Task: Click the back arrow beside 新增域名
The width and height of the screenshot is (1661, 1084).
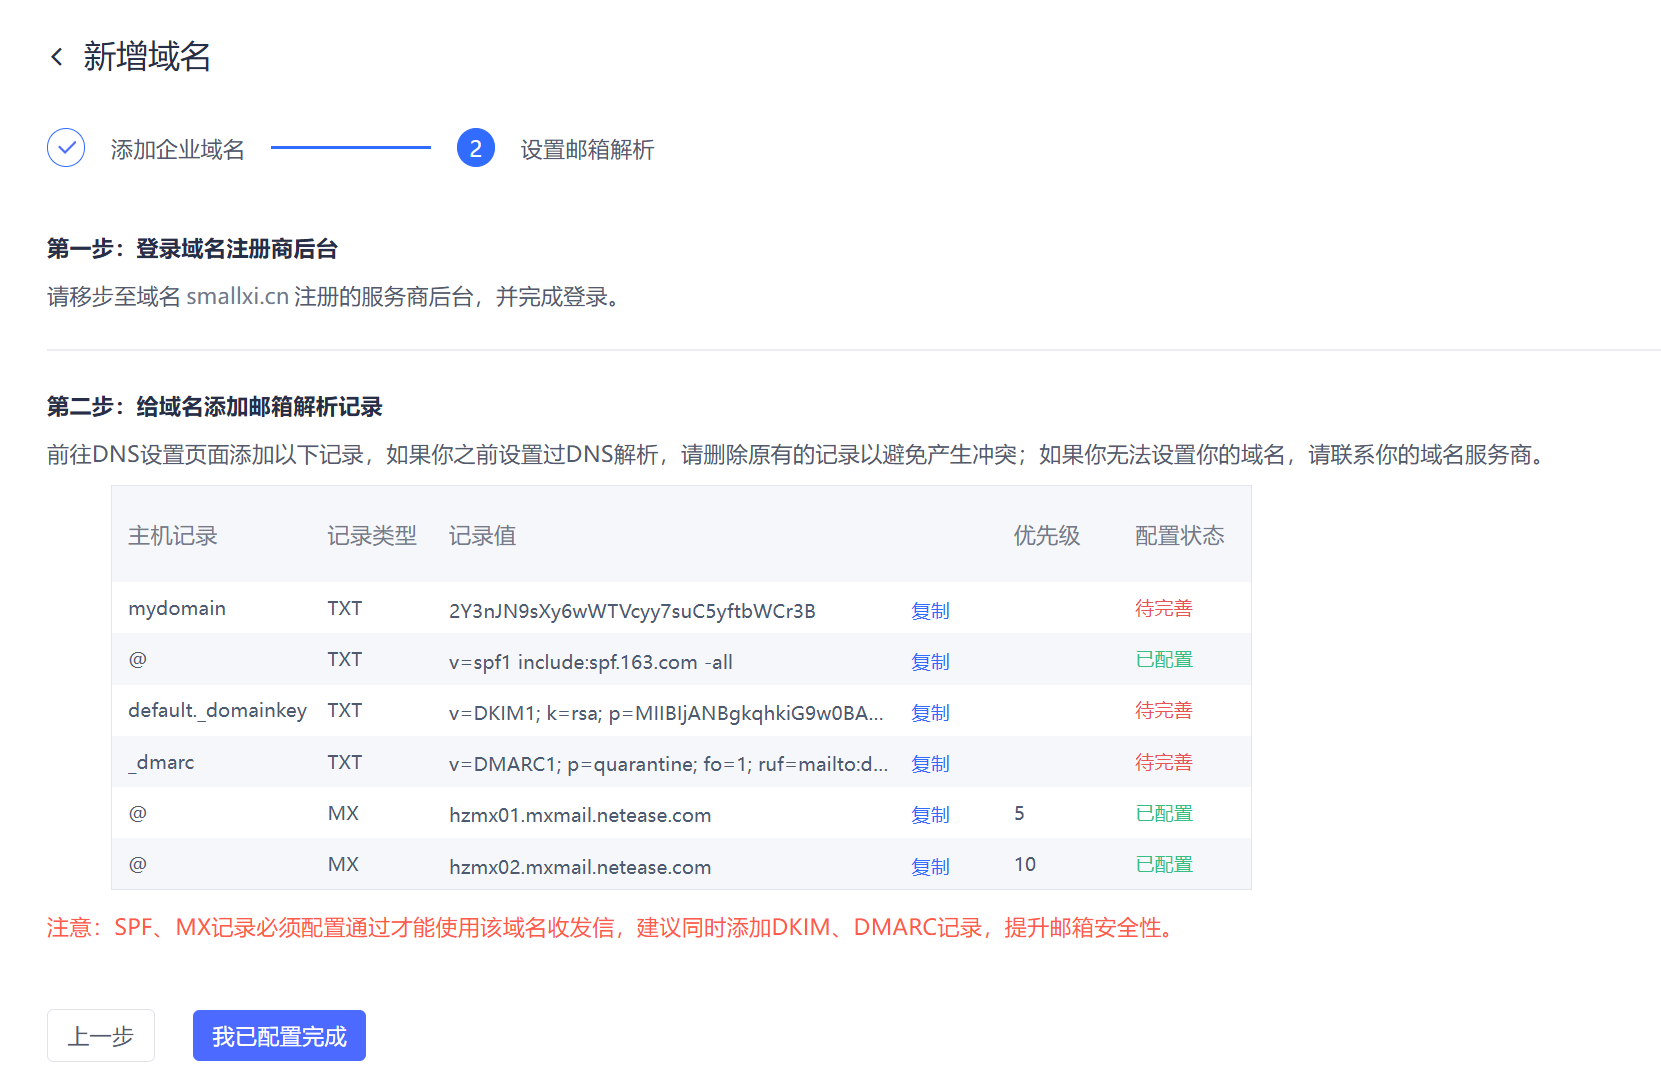Action: tap(57, 57)
